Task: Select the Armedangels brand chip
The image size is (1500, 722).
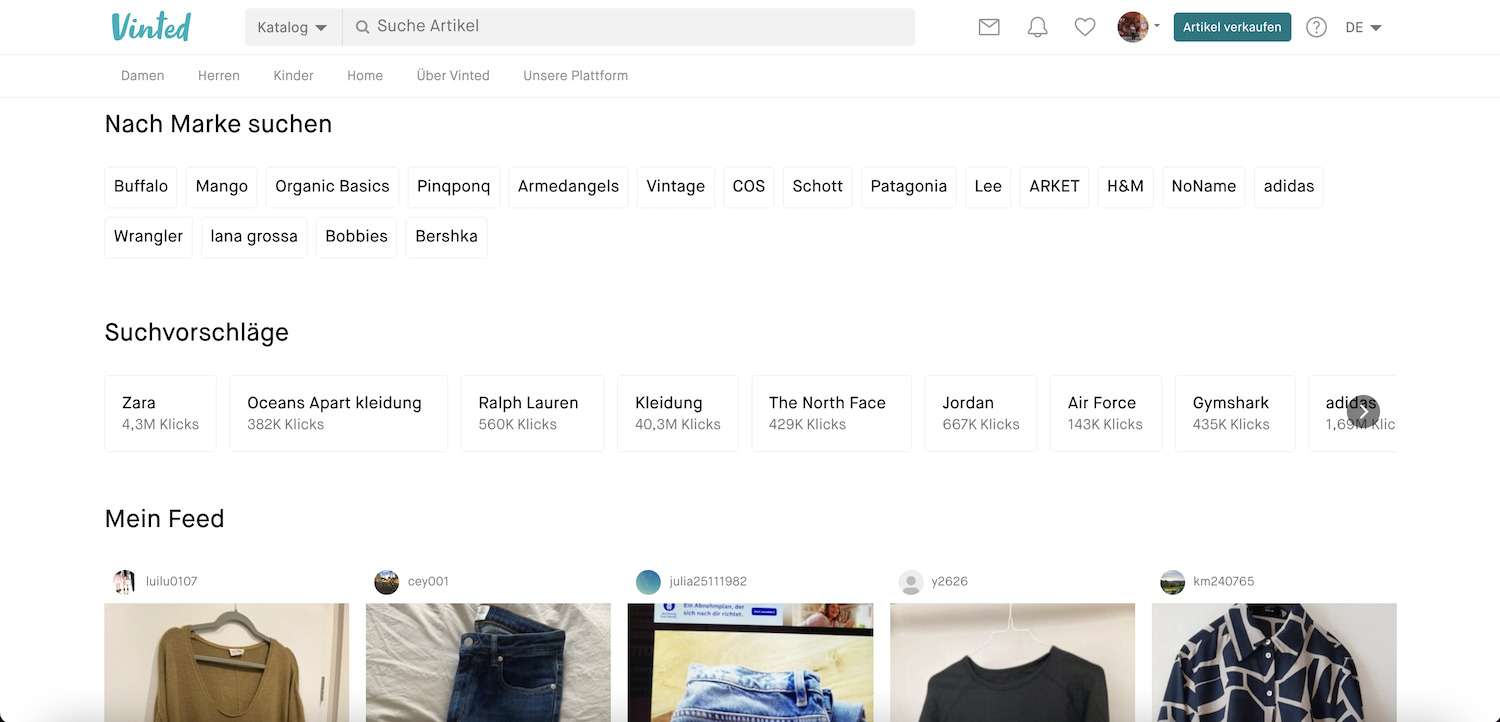Action: coord(568,187)
